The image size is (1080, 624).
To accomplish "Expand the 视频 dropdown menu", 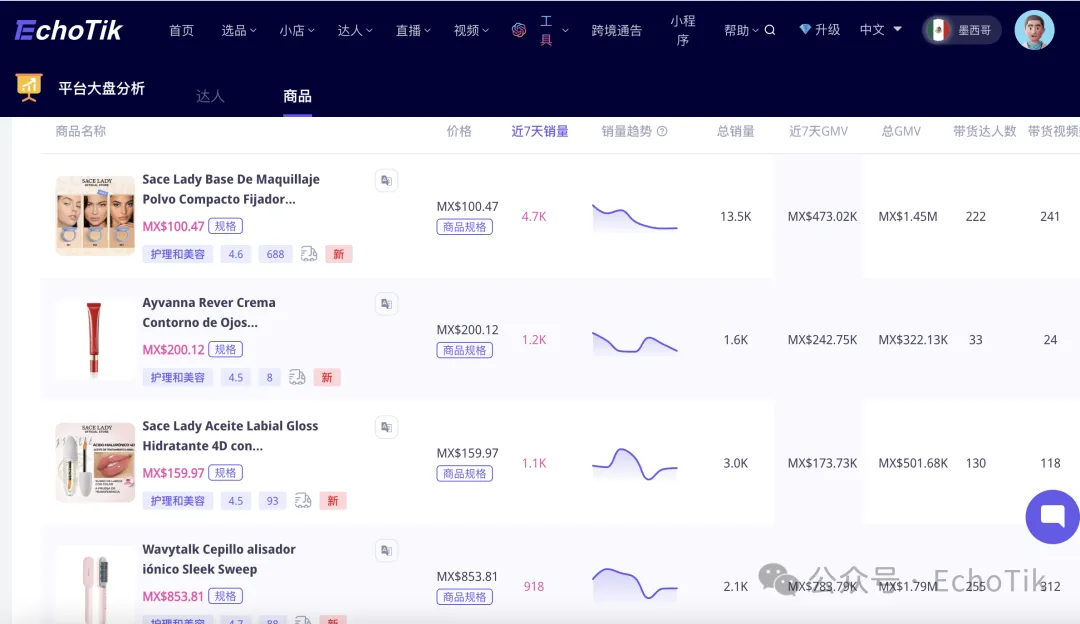I will click(x=471, y=30).
